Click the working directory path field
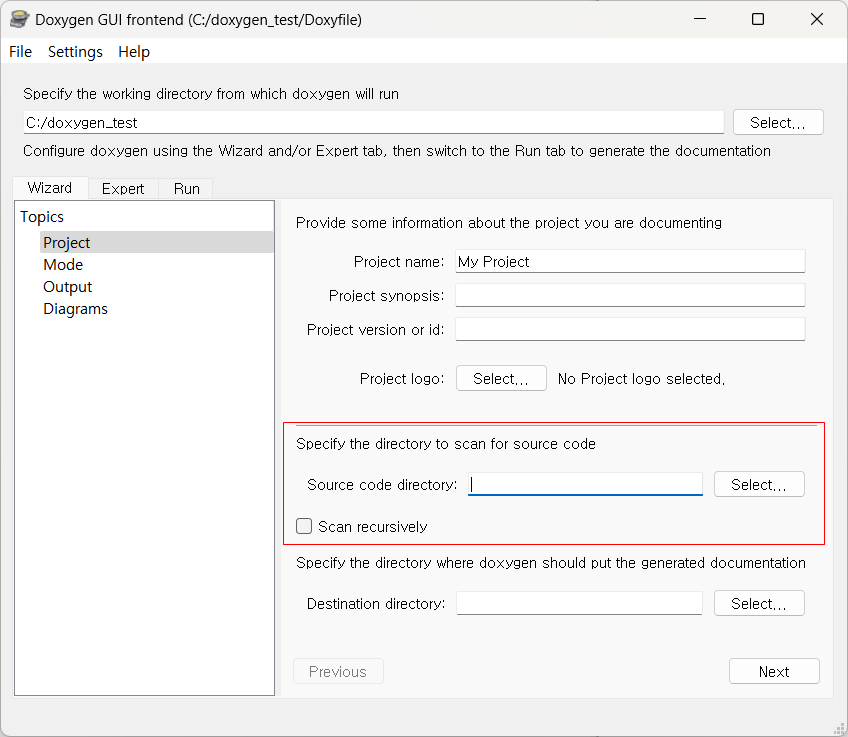 tap(374, 123)
